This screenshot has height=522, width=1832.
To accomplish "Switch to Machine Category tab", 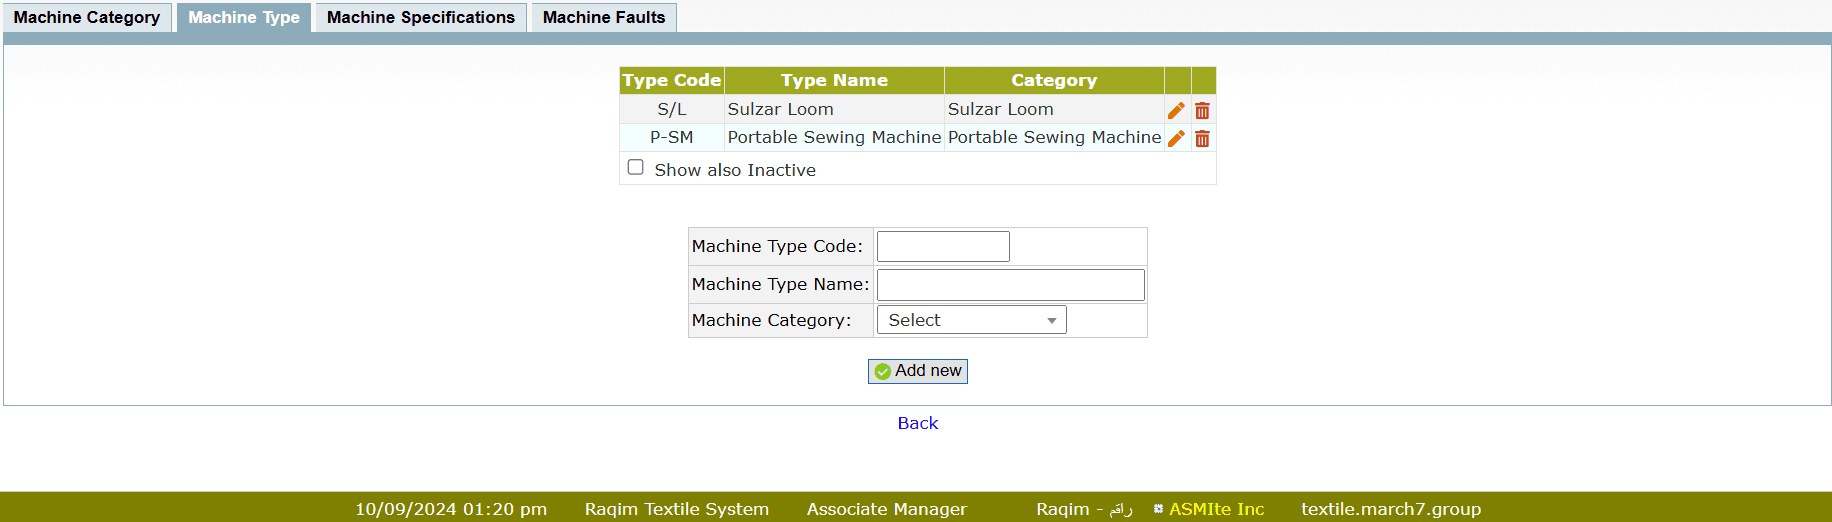I will [x=87, y=17].
